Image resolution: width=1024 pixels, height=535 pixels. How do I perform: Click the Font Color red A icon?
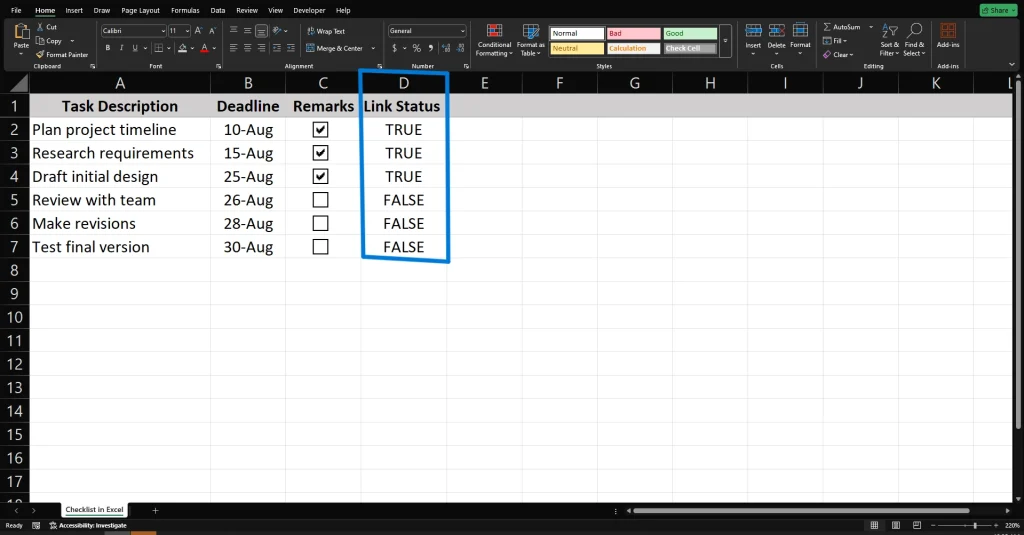(204, 48)
